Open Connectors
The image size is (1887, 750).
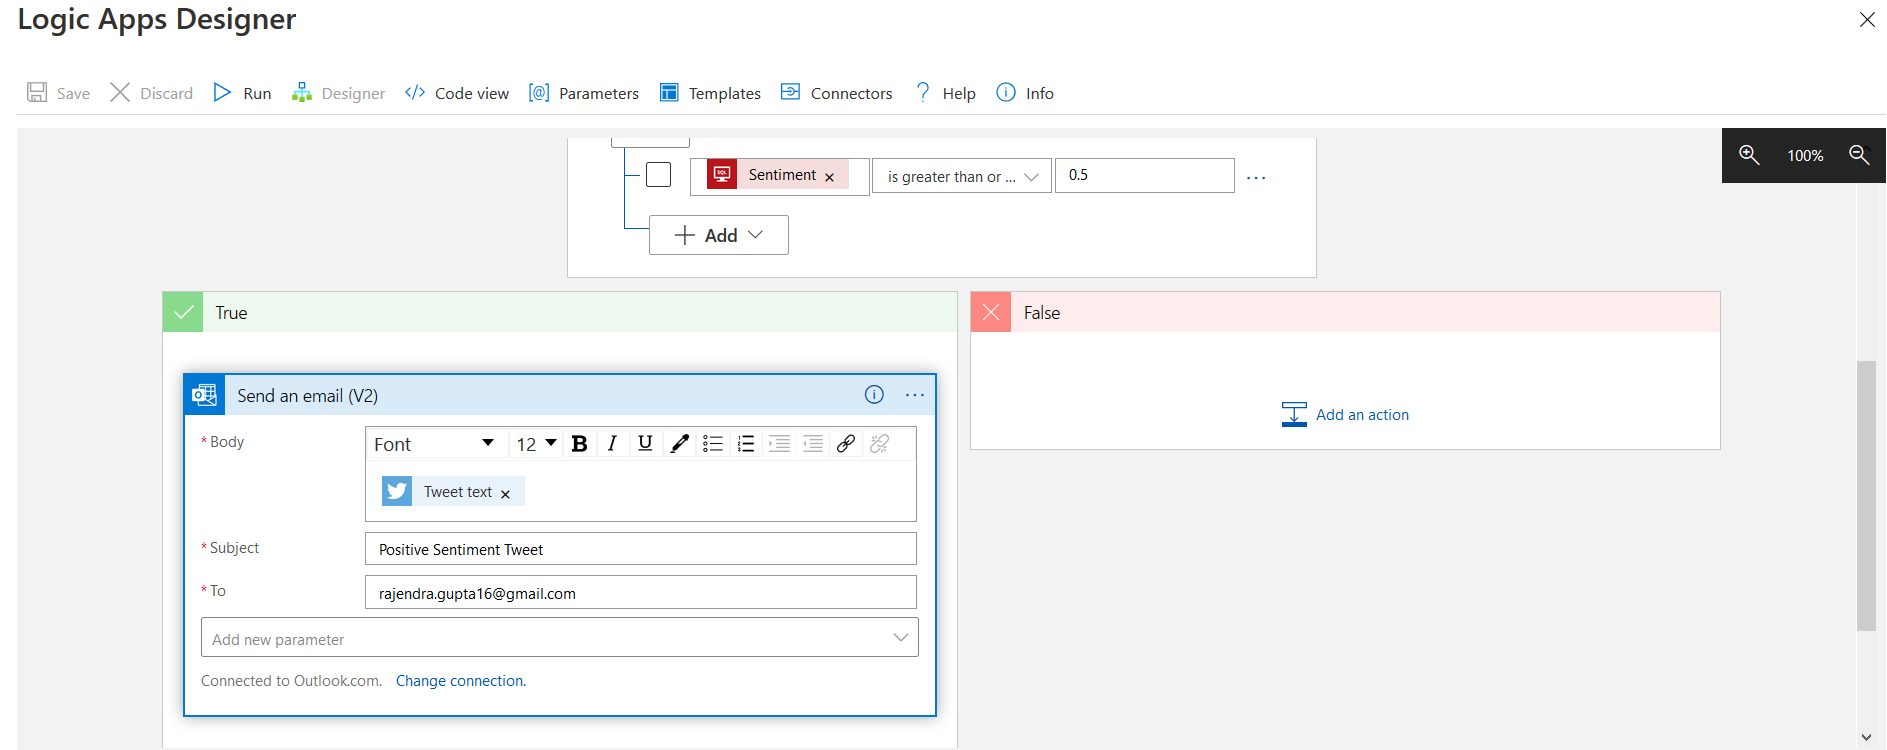(x=836, y=93)
